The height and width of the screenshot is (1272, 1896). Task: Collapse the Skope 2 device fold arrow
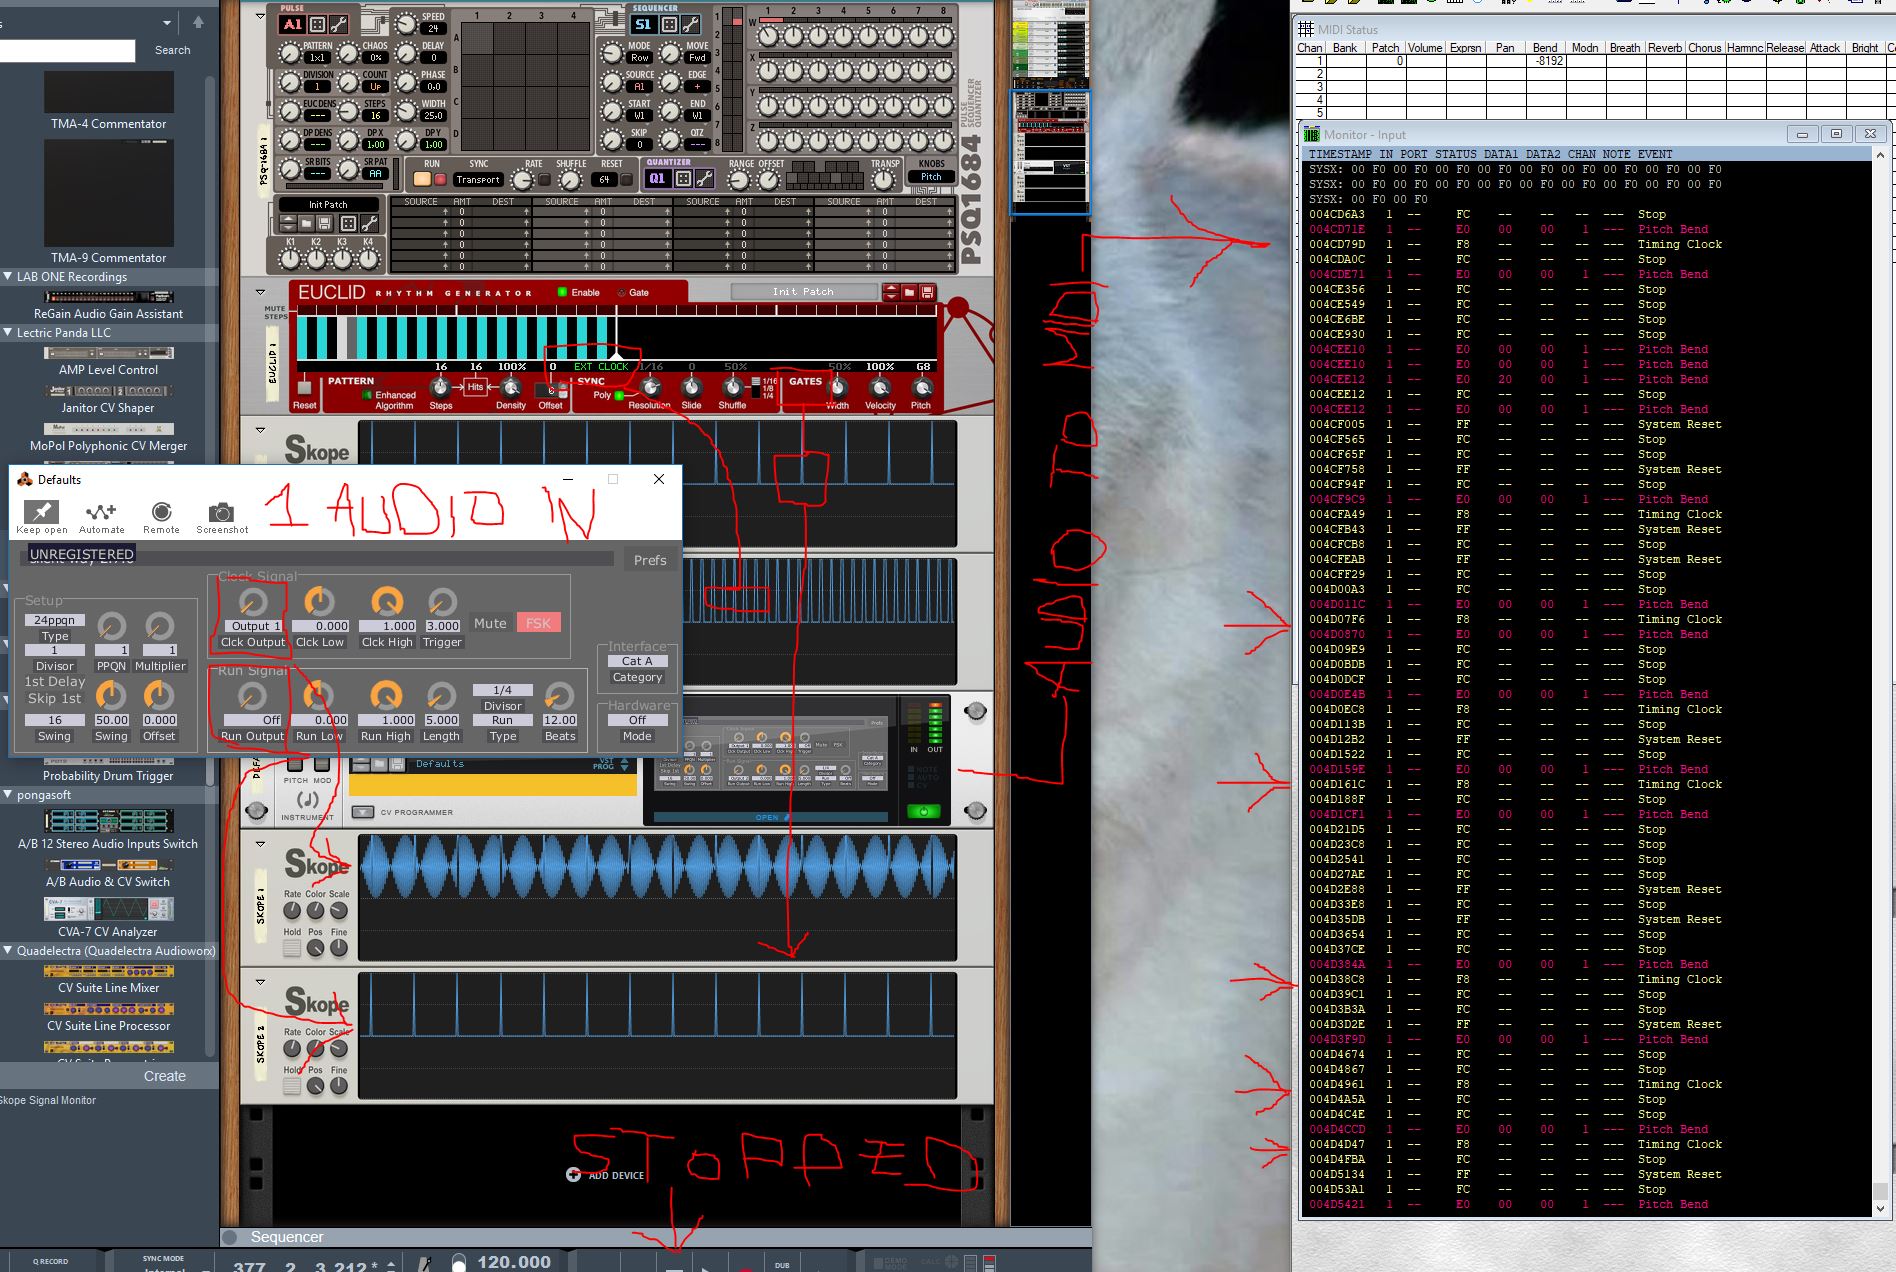[x=260, y=982]
